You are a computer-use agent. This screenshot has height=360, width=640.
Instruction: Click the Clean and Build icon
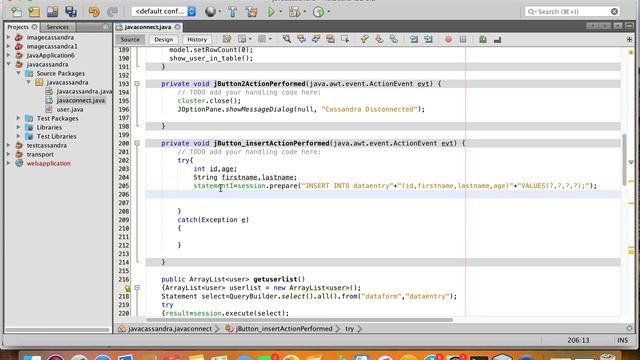click(251, 12)
